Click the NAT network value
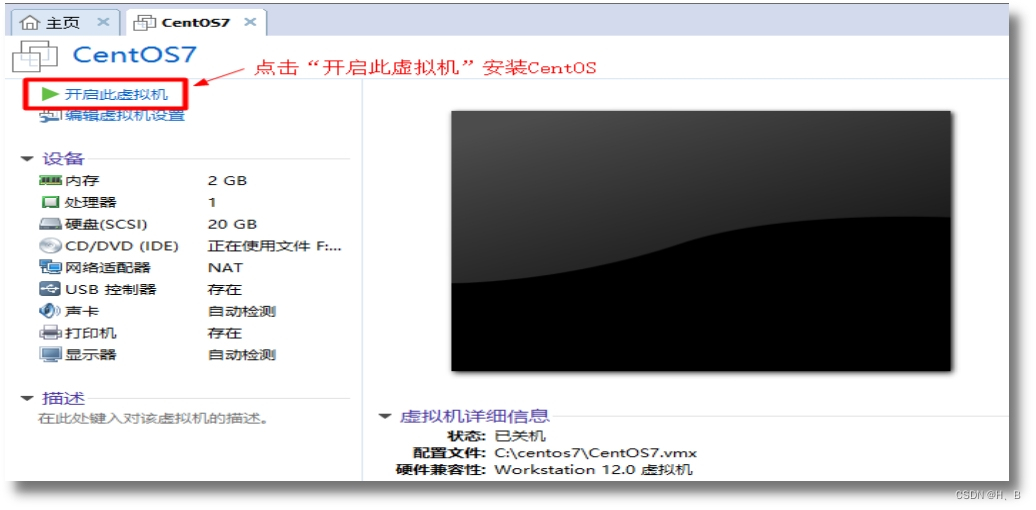 pyautogui.click(x=225, y=268)
